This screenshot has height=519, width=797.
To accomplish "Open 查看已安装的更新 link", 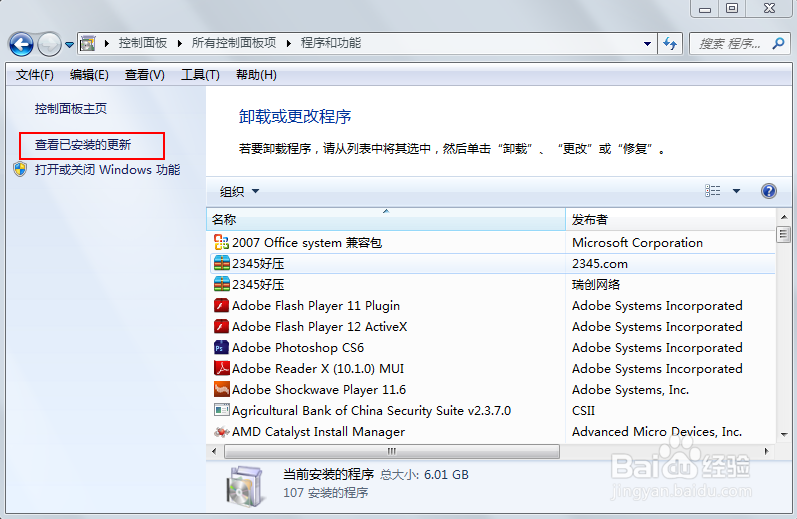I will pyautogui.click(x=83, y=145).
